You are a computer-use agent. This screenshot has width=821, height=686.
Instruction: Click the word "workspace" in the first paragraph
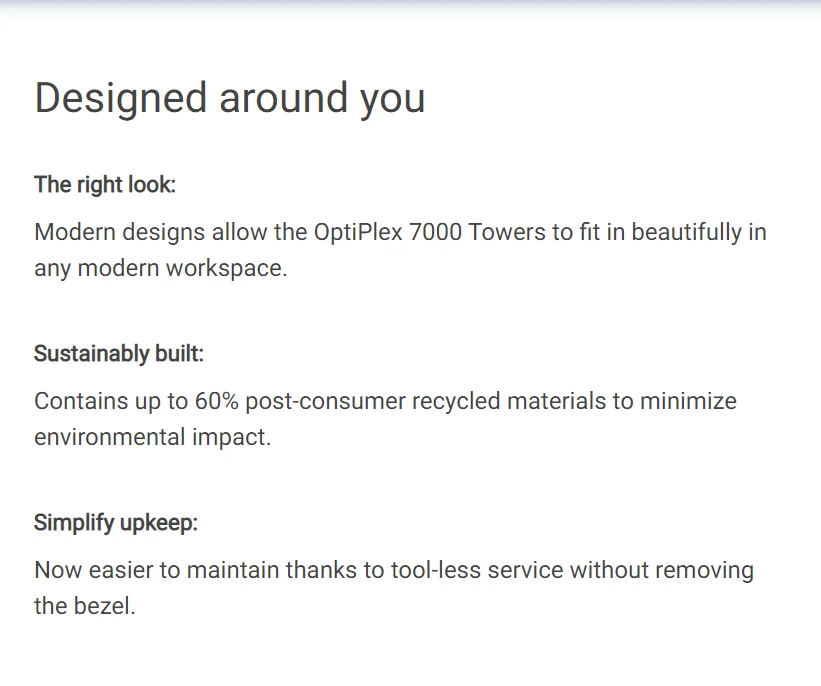click(218, 269)
